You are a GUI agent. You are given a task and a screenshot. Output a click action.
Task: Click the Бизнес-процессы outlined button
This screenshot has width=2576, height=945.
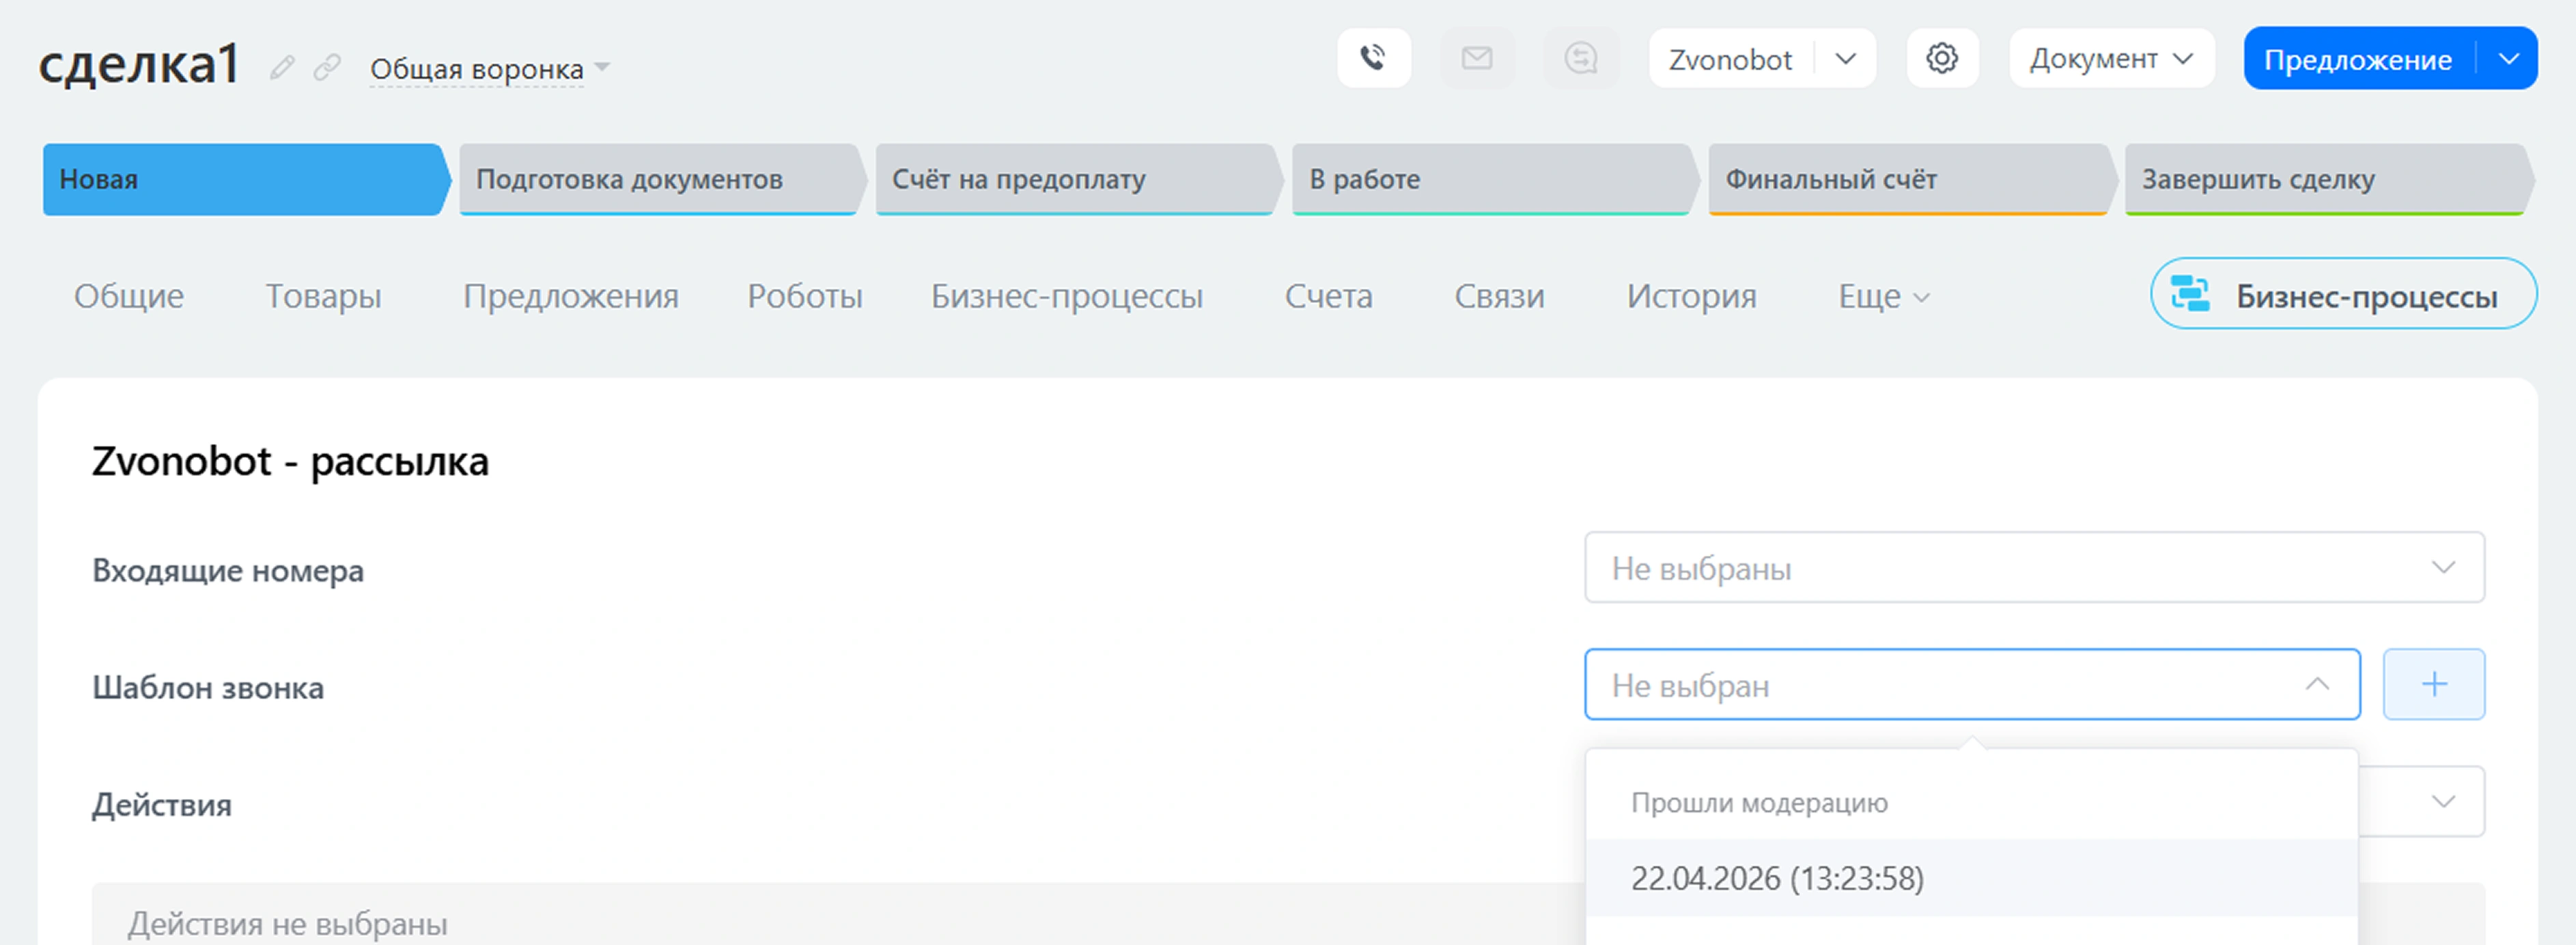(x=2344, y=294)
